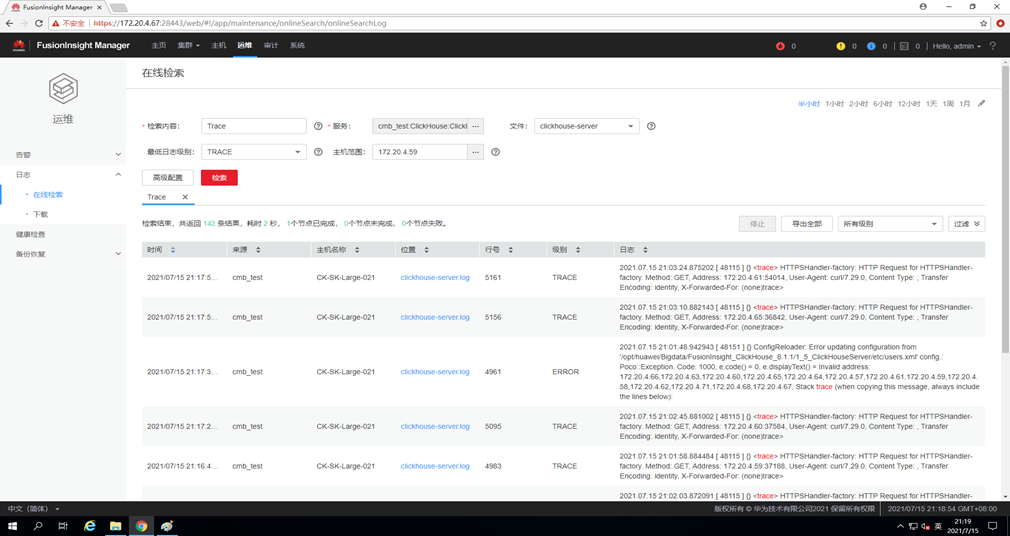The image size is (1010, 536).
Task: Open the 集群 menu dropdown
Action: click(188, 46)
